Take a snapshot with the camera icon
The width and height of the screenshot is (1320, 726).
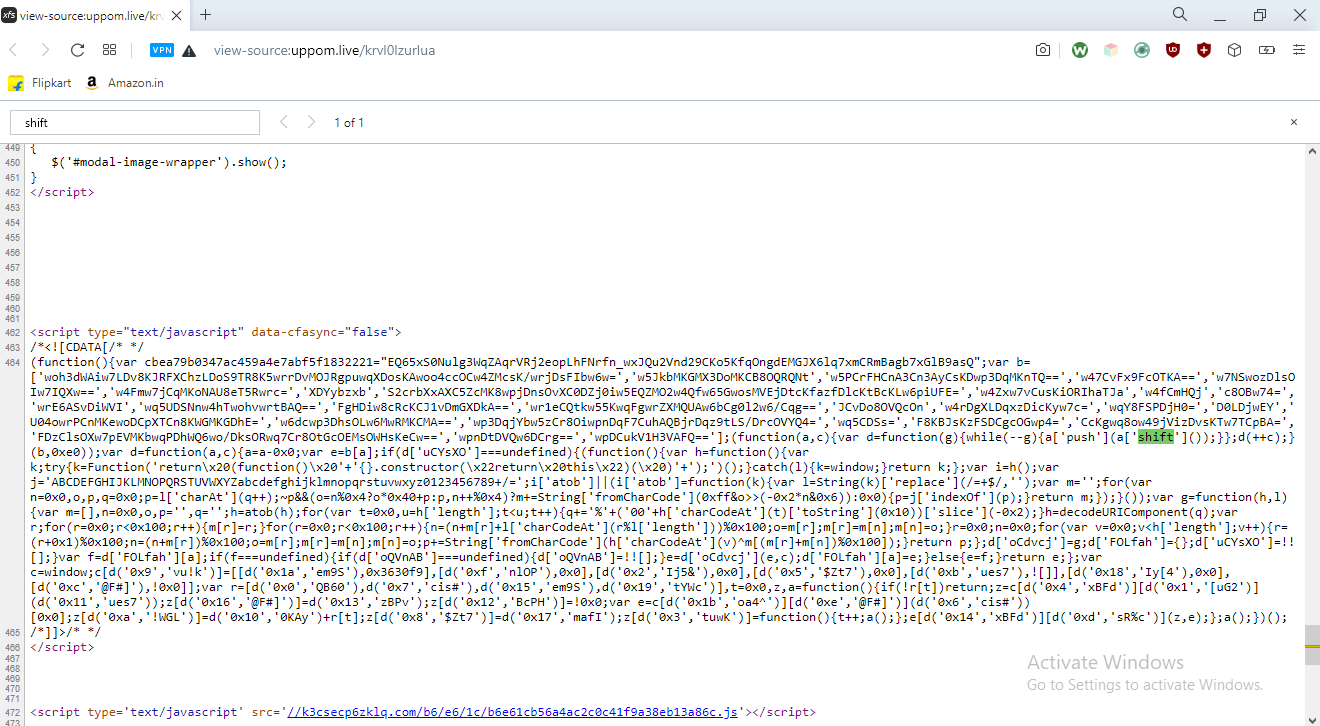[1043, 50]
